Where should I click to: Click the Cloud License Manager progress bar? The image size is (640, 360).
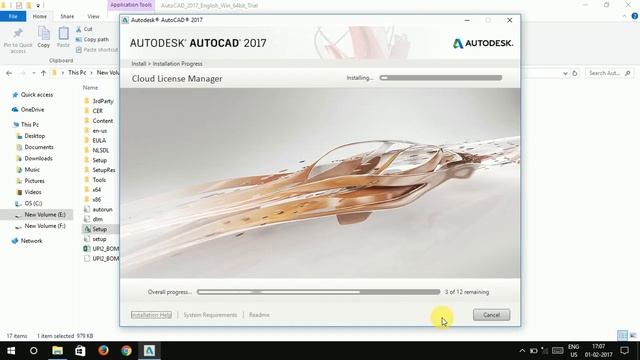click(x=441, y=78)
